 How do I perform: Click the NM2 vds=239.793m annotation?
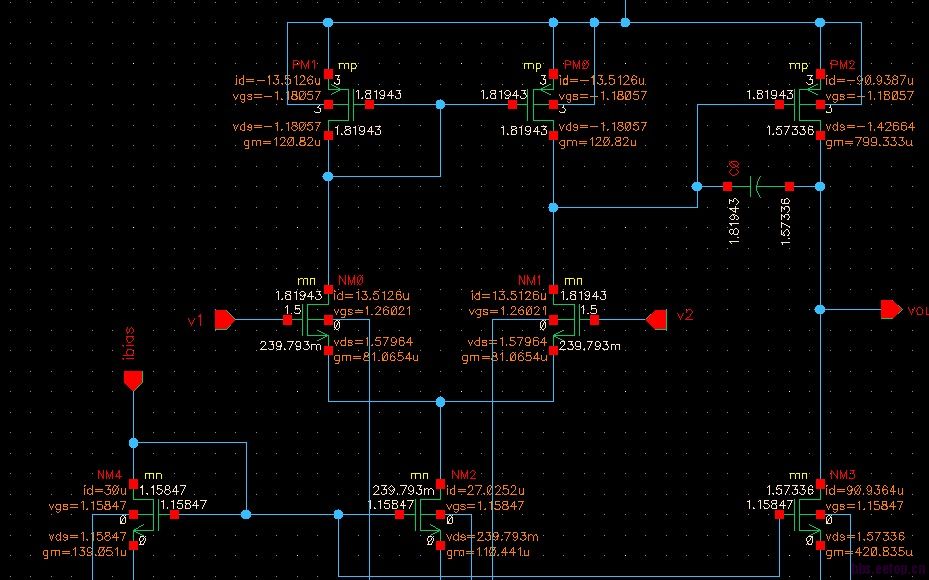pyautogui.click(x=492, y=536)
